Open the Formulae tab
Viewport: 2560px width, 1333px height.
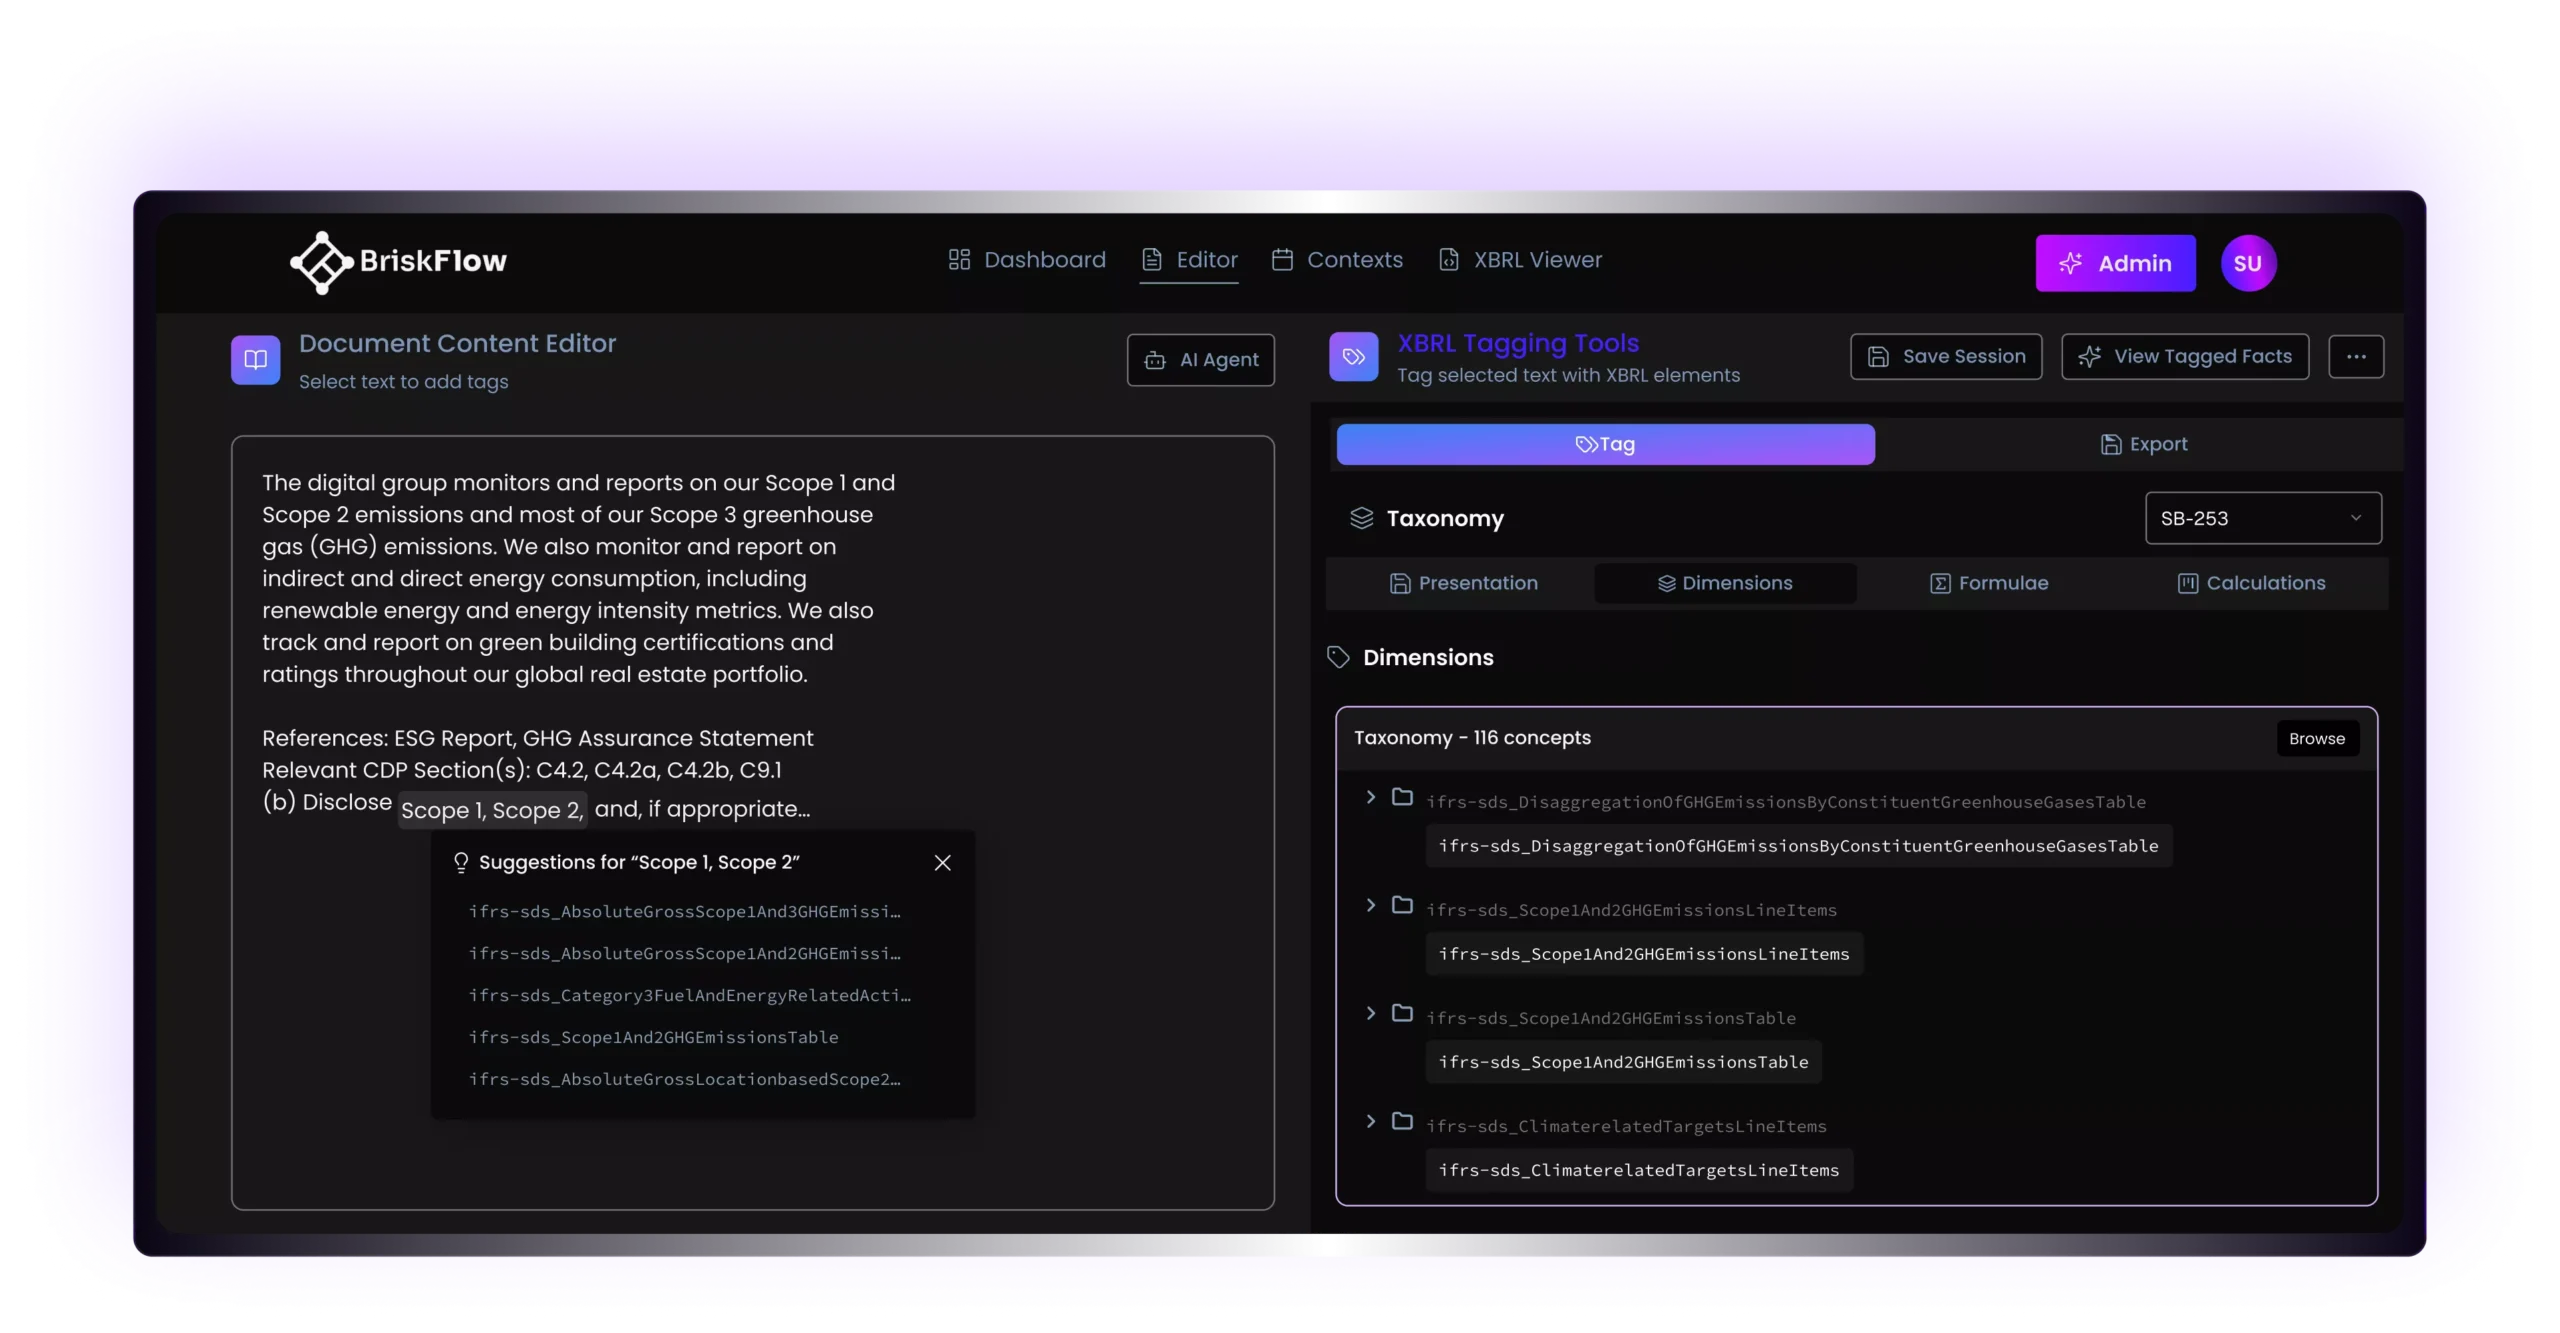(x=1988, y=583)
